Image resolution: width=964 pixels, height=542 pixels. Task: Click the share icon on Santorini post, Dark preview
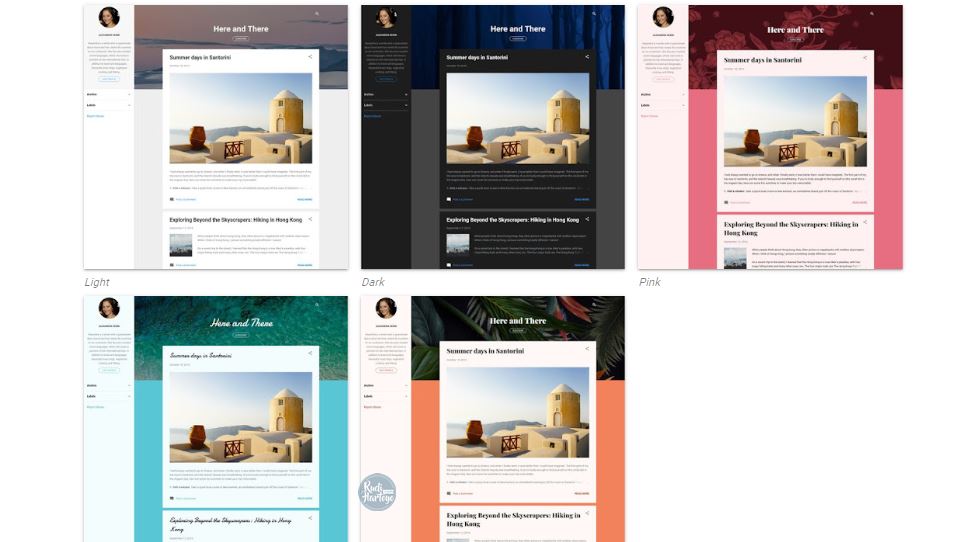pos(587,57)
